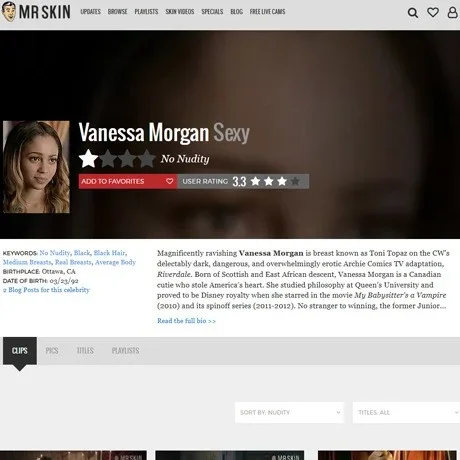Screen dimensions: 460x460
Task: Click the first large rating star
Action: coord(88,159)
